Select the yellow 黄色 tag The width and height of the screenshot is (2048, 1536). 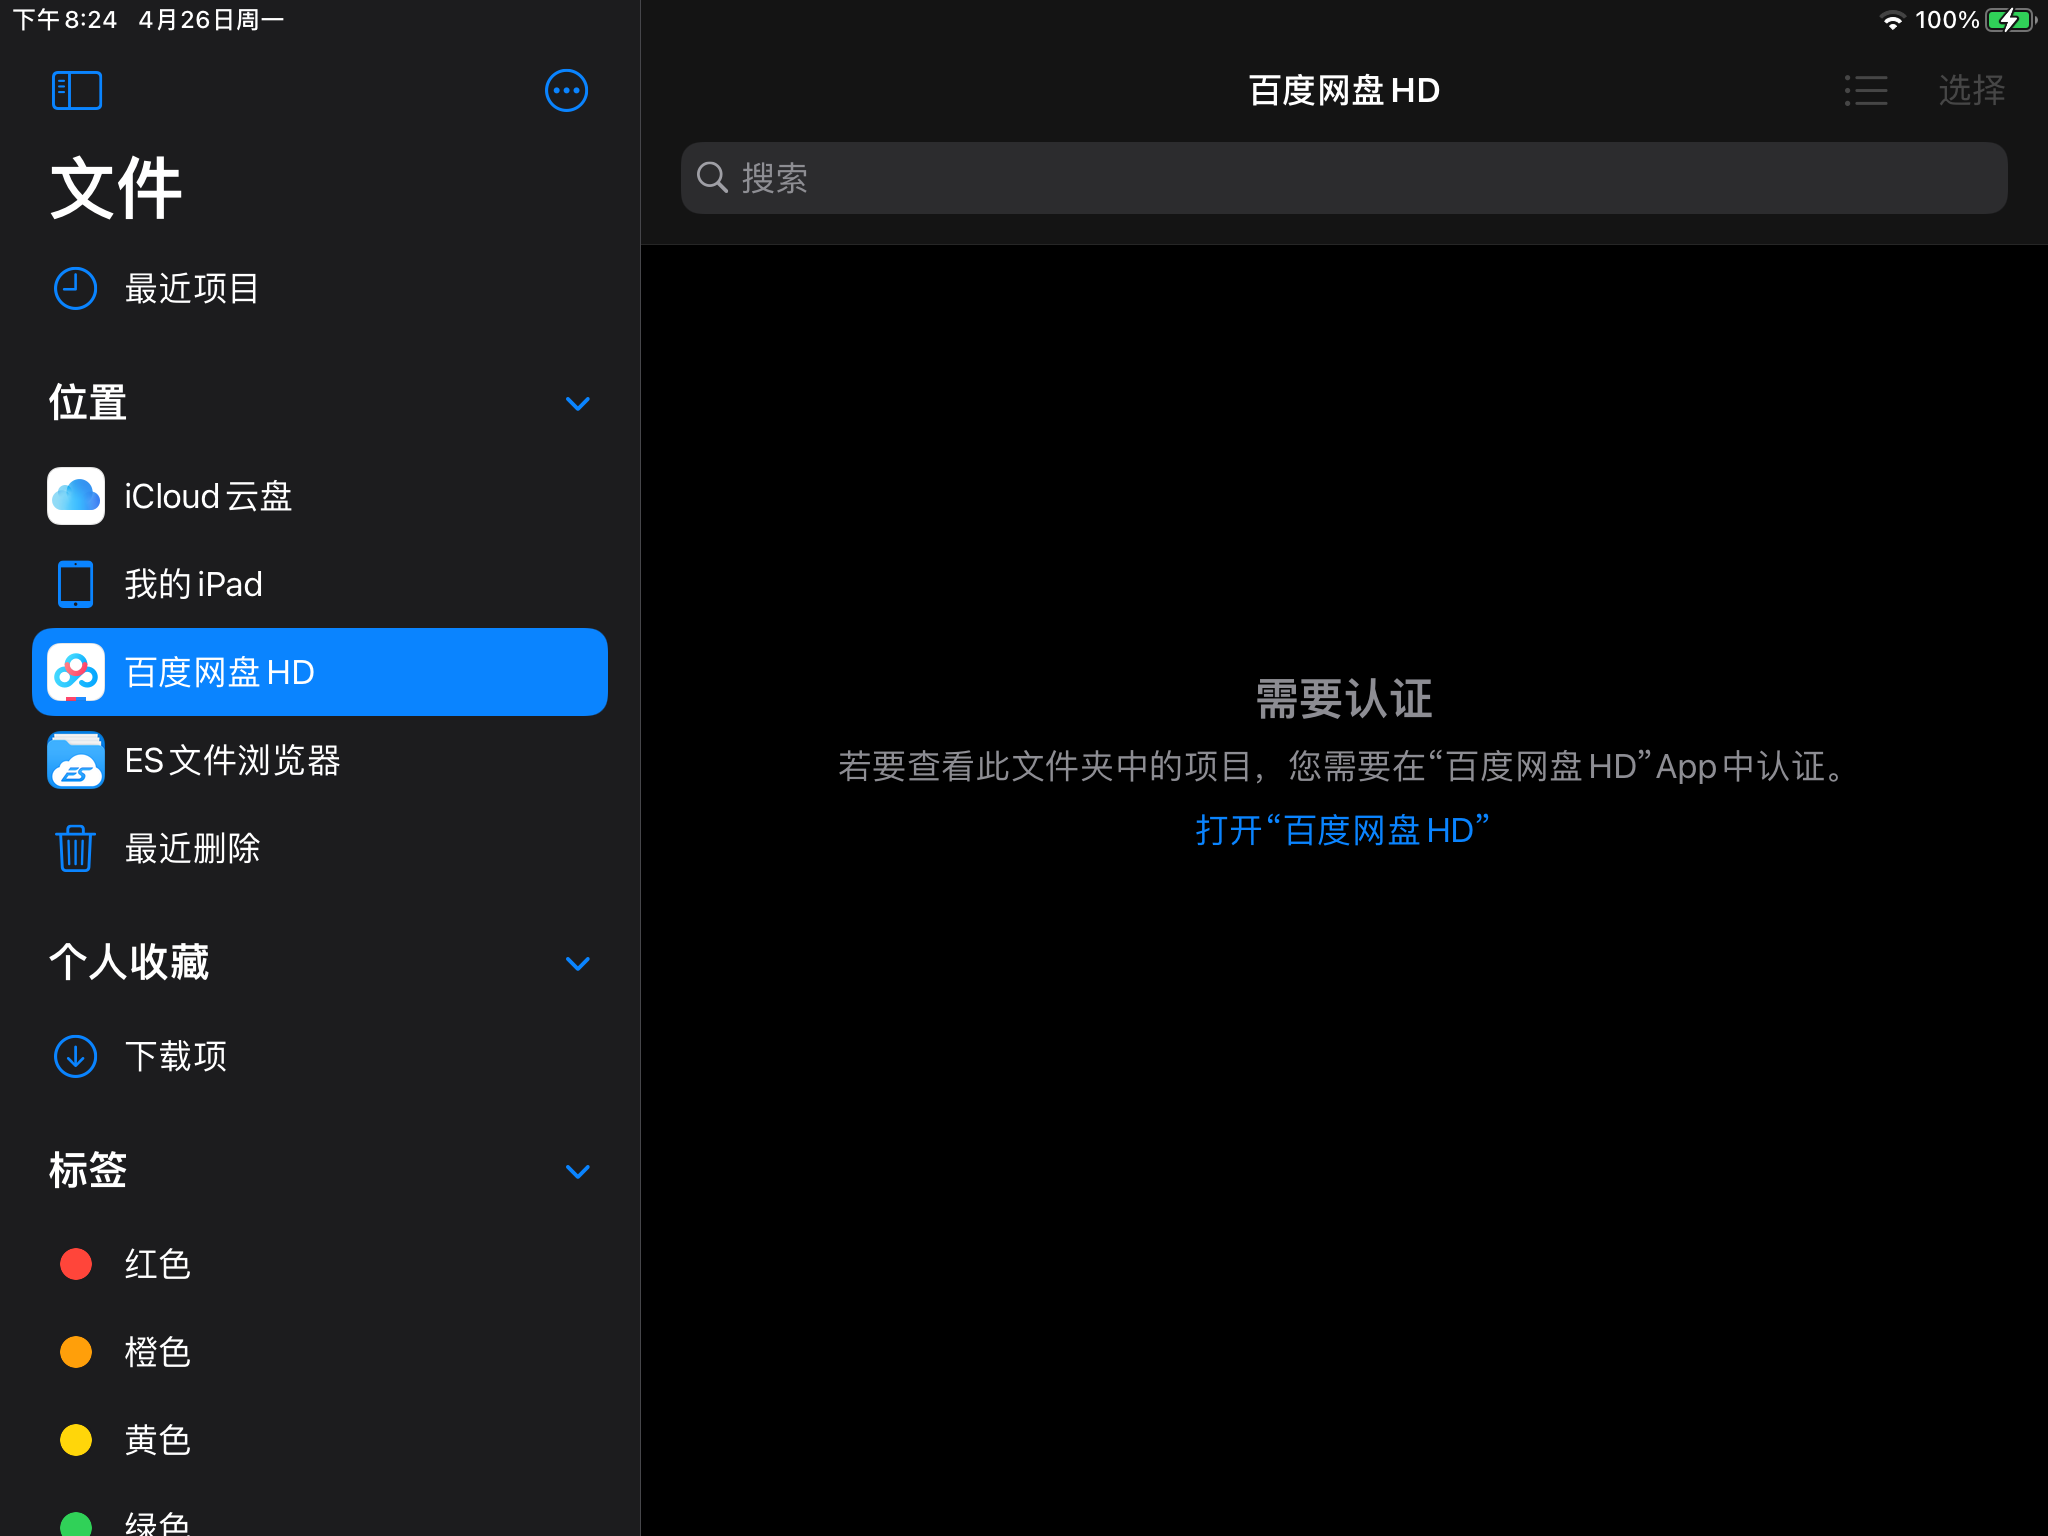click(156, 1440)
